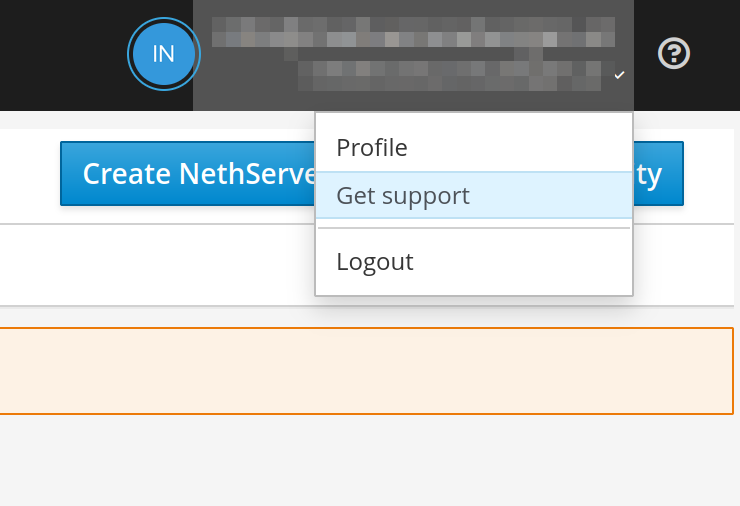This screenshot has height=506, width=740.
Task: Click the dark header right of the help icon
Action: pyautogui.click(x=718, y=54)
